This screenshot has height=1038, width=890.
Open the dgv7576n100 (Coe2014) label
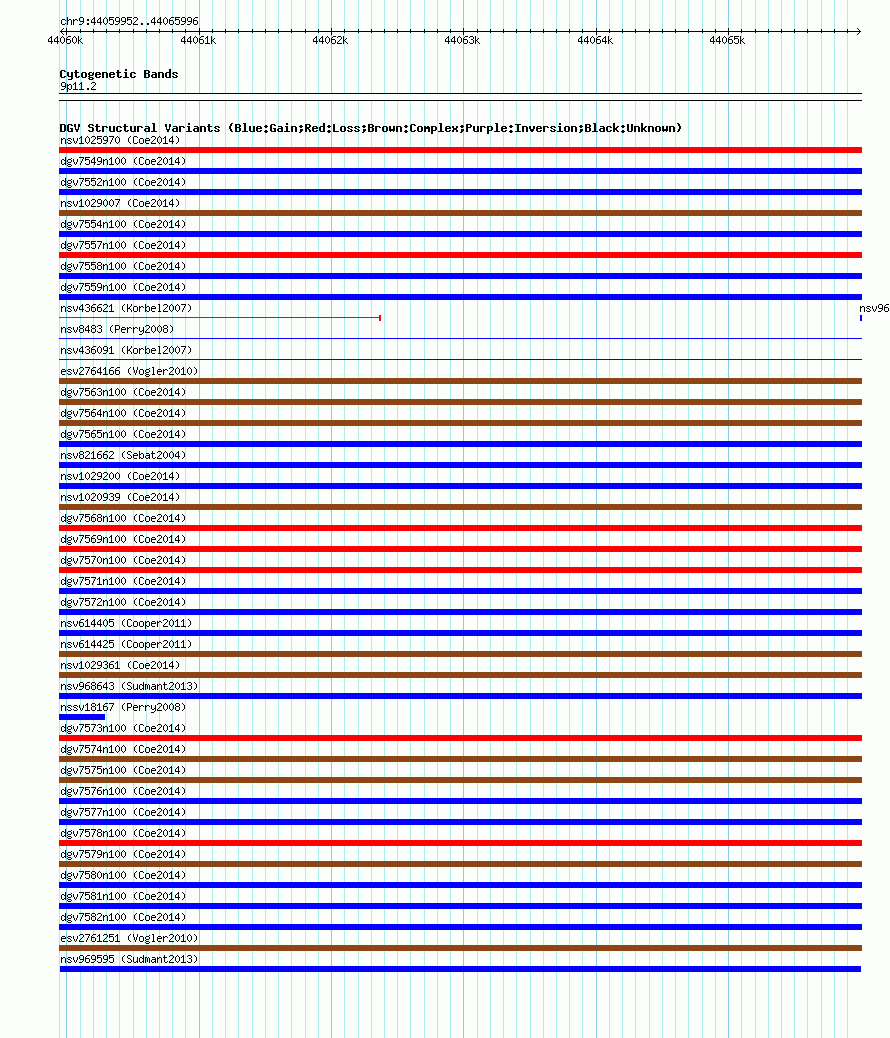123,792
